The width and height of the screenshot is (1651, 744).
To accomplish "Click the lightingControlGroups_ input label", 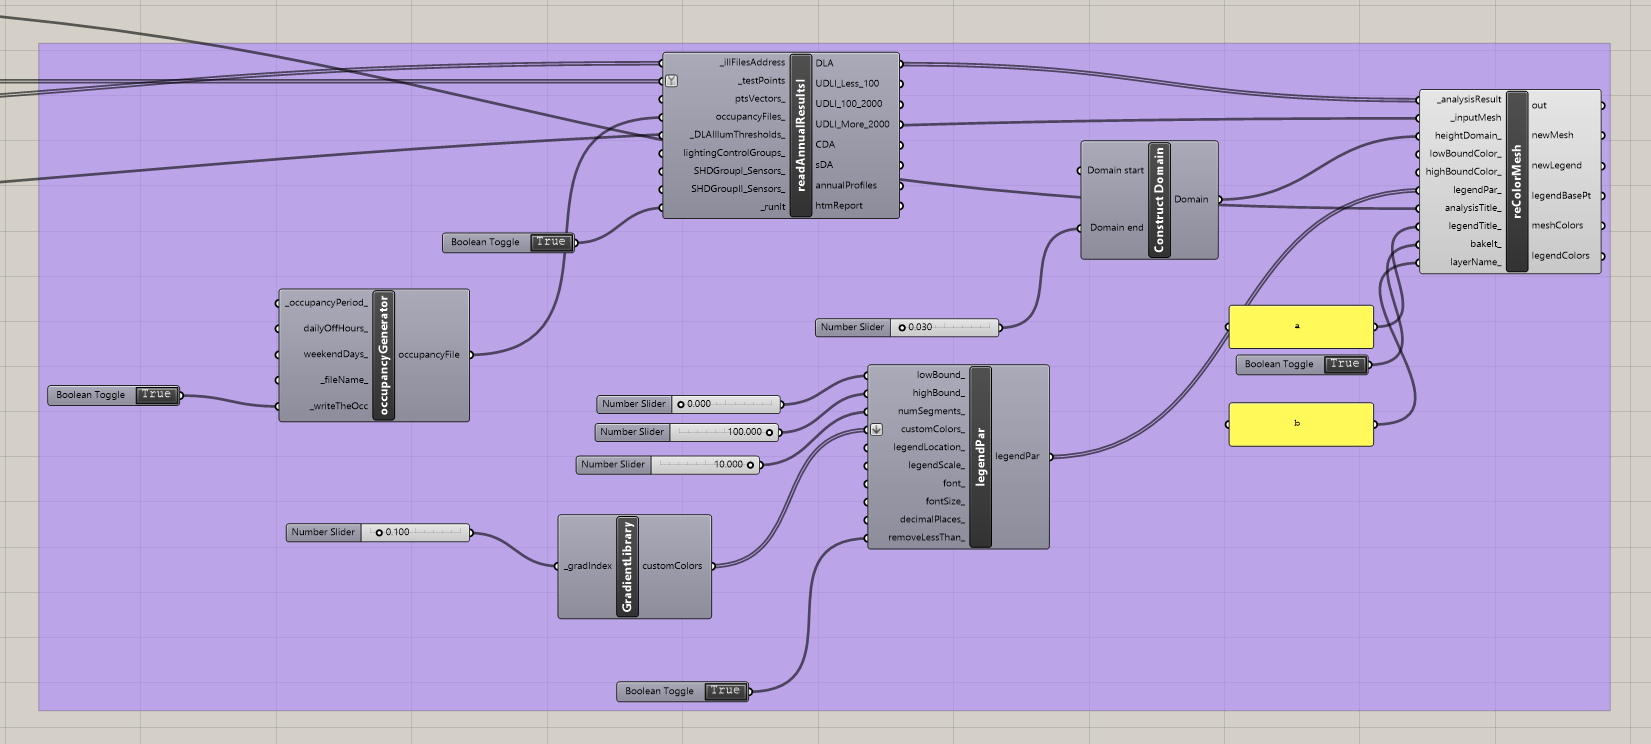I will pos(734,153).
